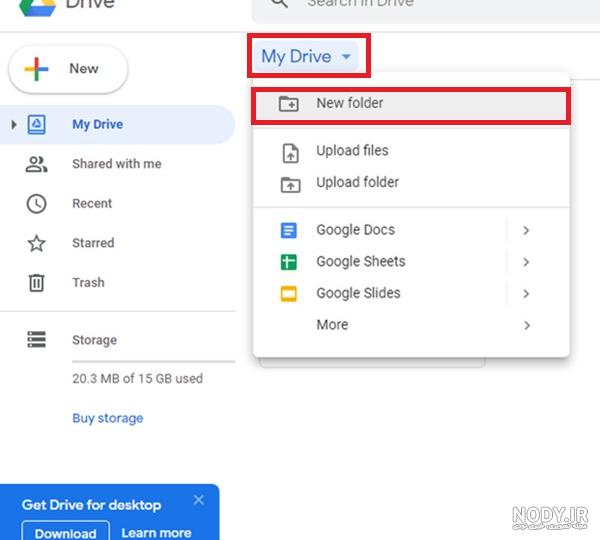Click the Storage stacked-bars icon
This screenshot has height=540, width=600.
click(36, 339)
